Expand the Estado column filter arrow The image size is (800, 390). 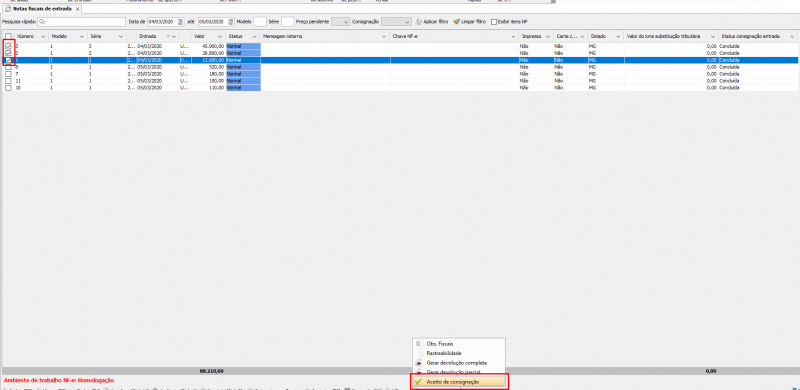618,36
